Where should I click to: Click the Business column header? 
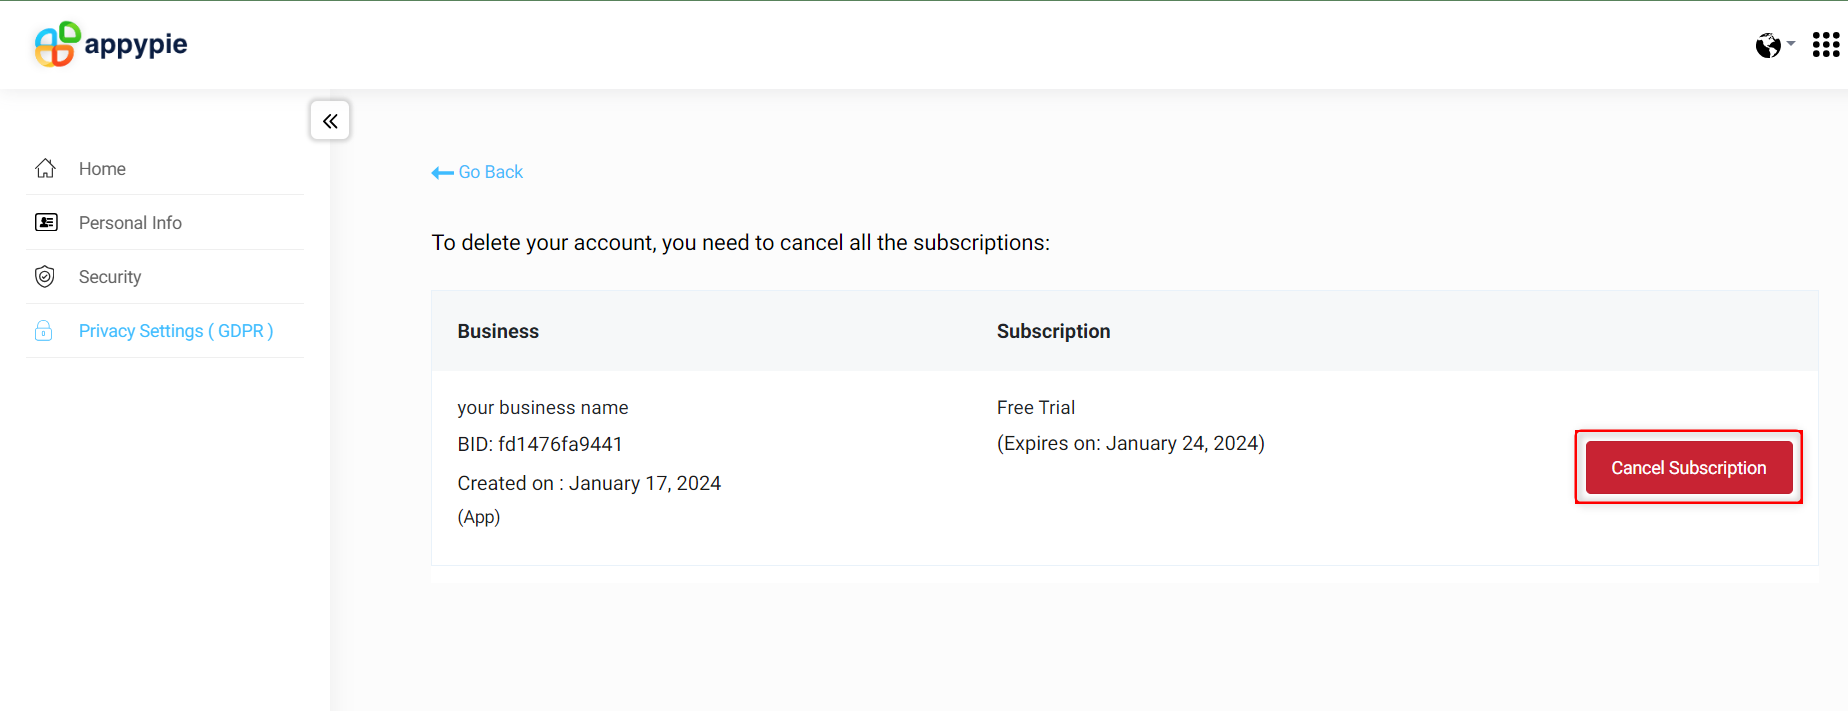498,331
